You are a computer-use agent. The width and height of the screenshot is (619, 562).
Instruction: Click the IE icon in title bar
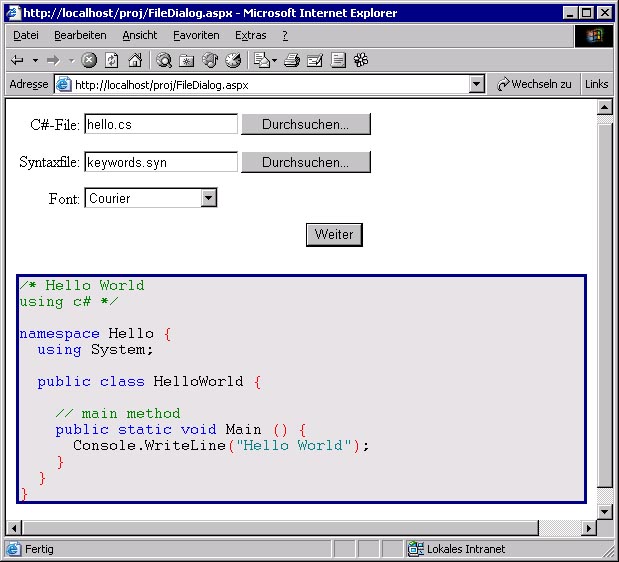(x=13, y=13)
